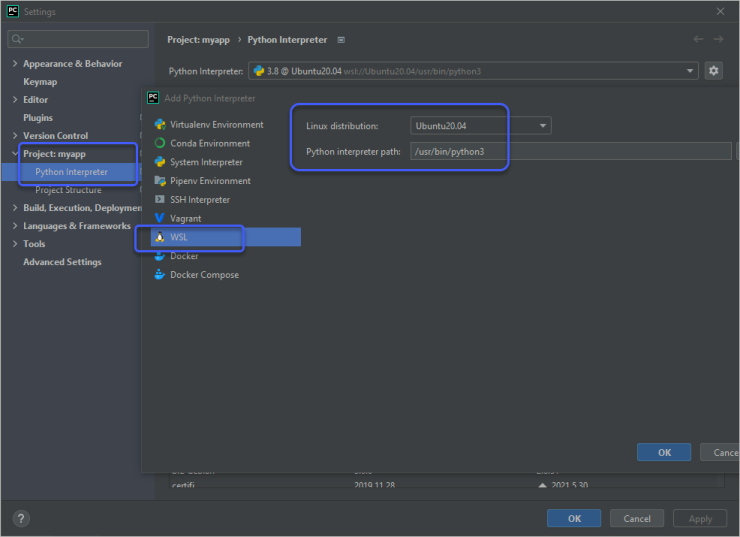Open the Linux distribution dropdown

[x=480, y=126]
